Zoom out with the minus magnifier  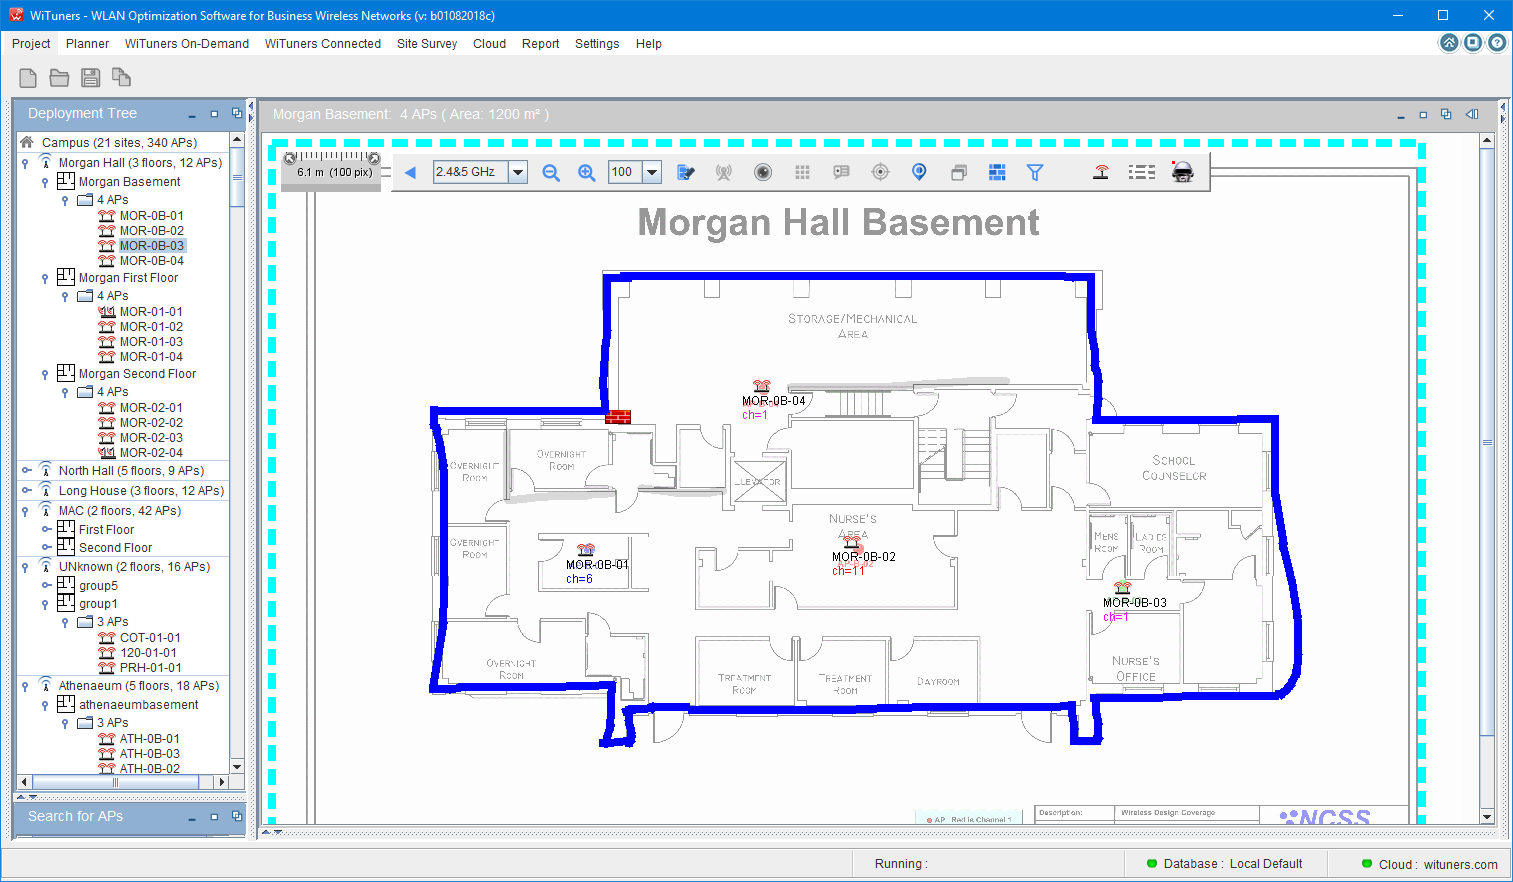pyautogui.click(x=551, y=172)
